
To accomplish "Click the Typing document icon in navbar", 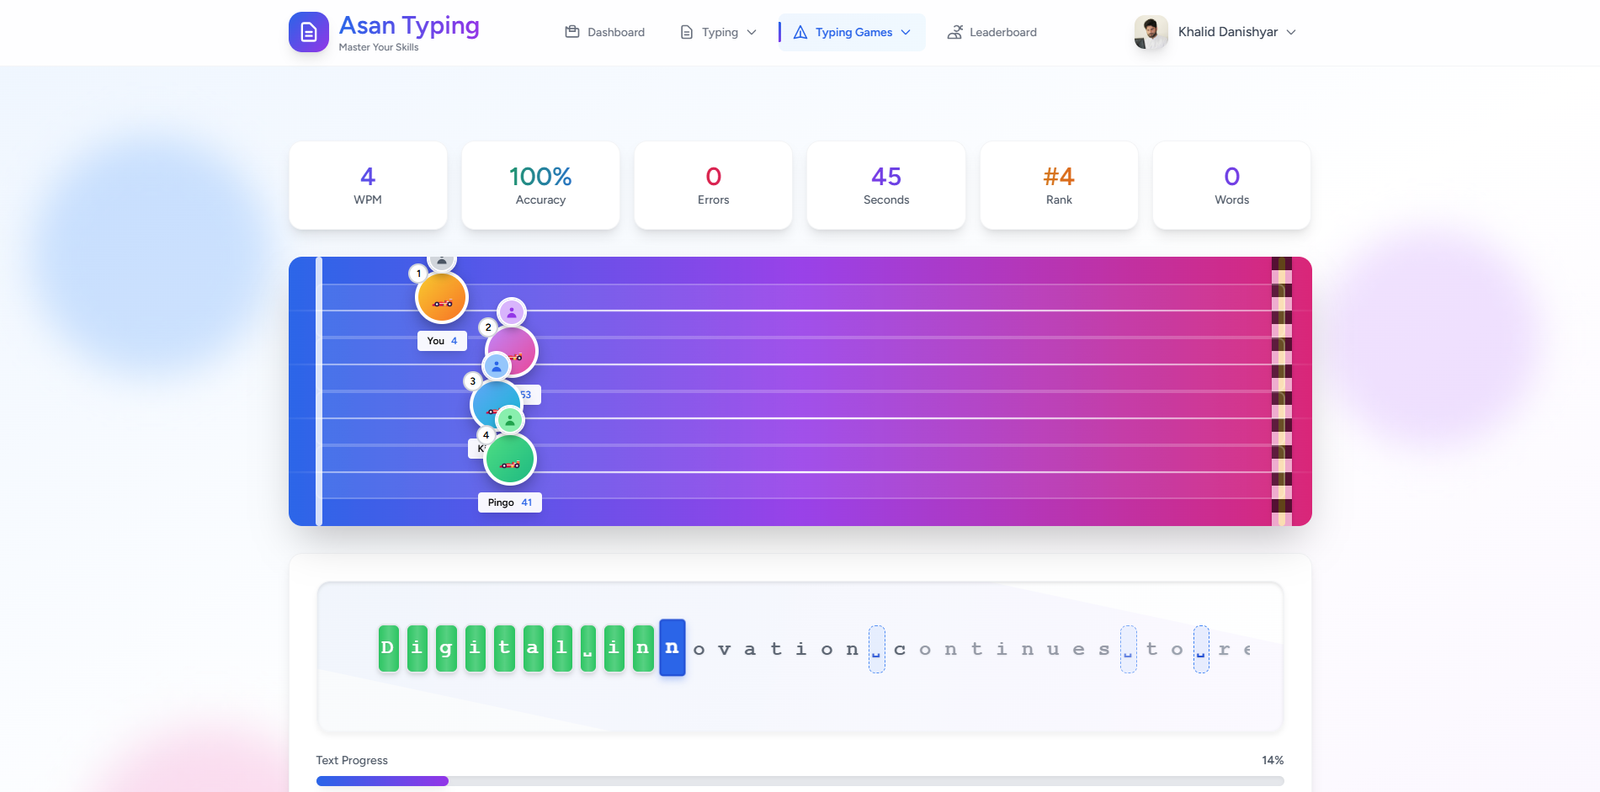I will coord(687,32).
